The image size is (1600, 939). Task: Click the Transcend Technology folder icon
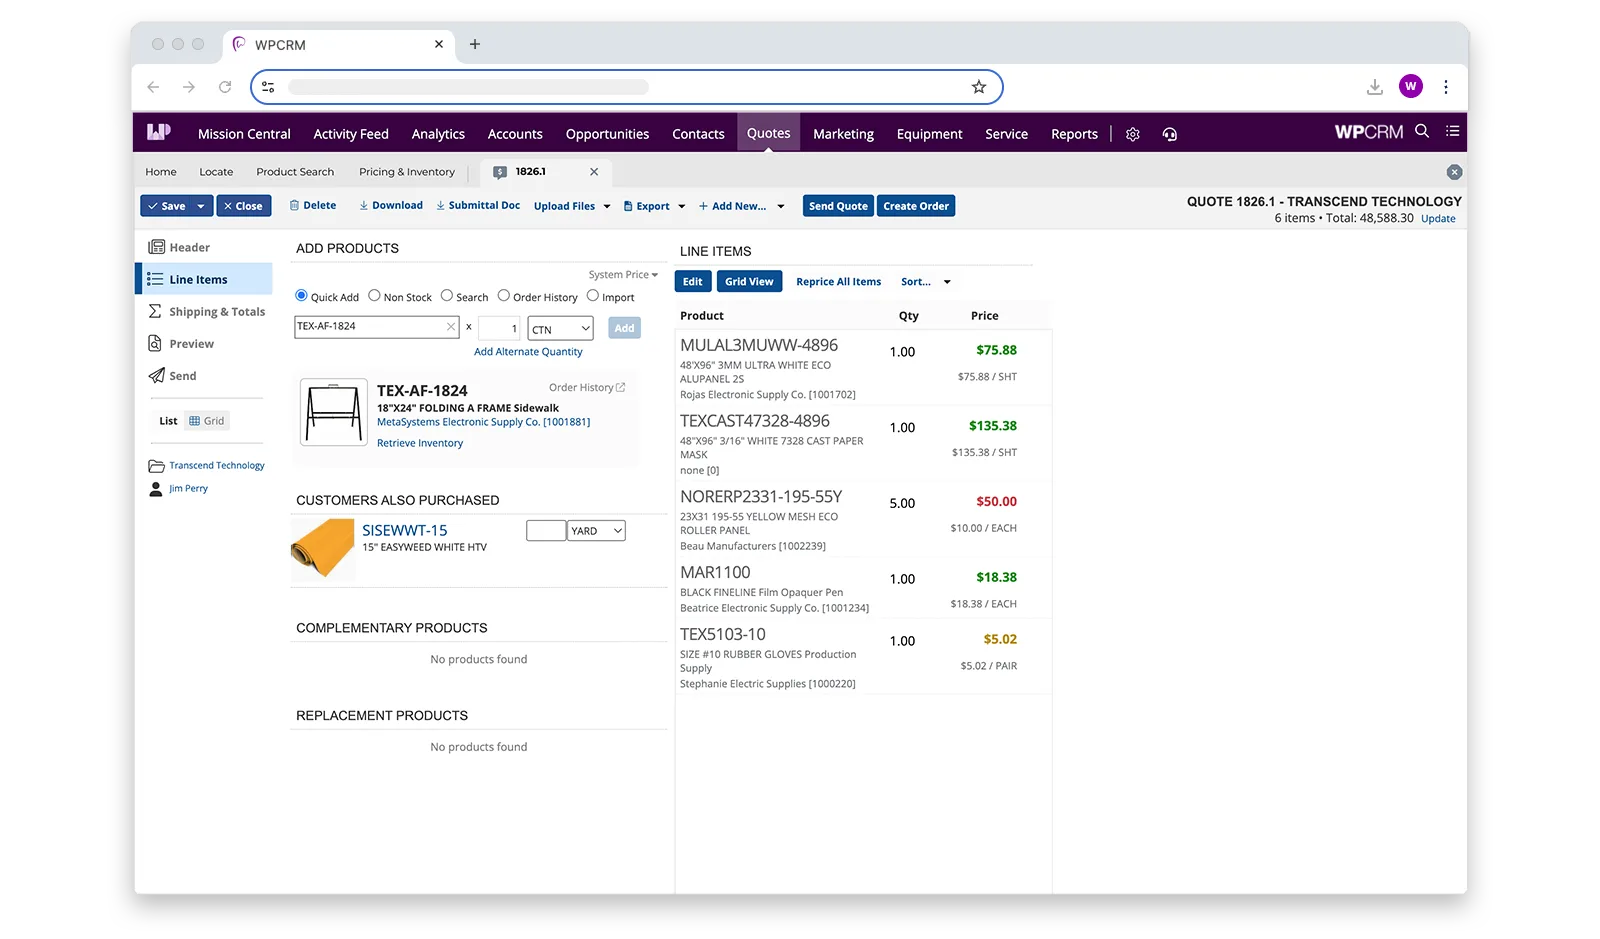(x=156, y=466)
